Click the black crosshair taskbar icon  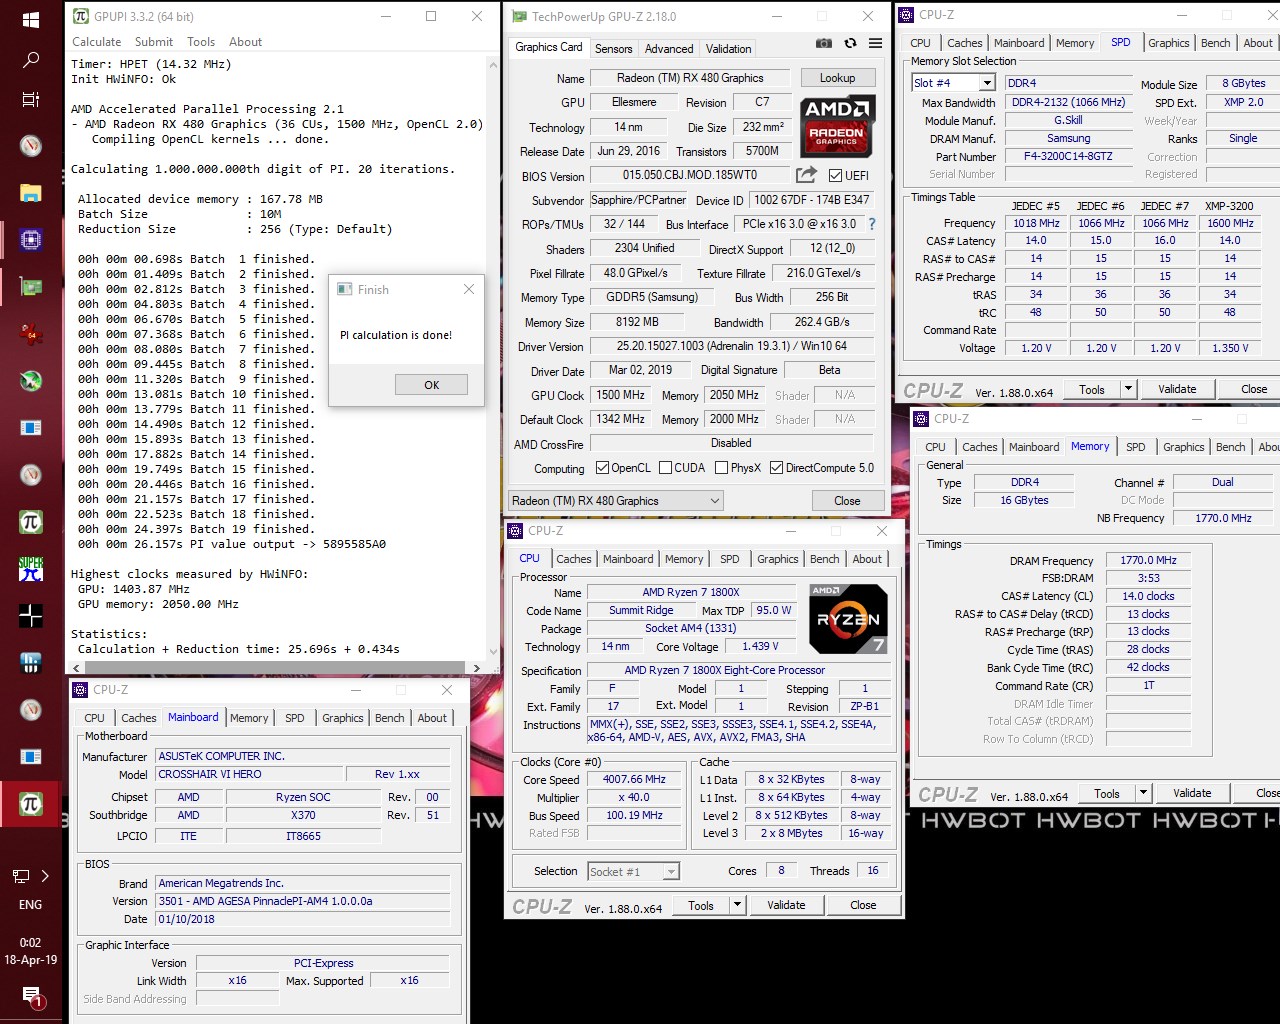click(31, 616)
